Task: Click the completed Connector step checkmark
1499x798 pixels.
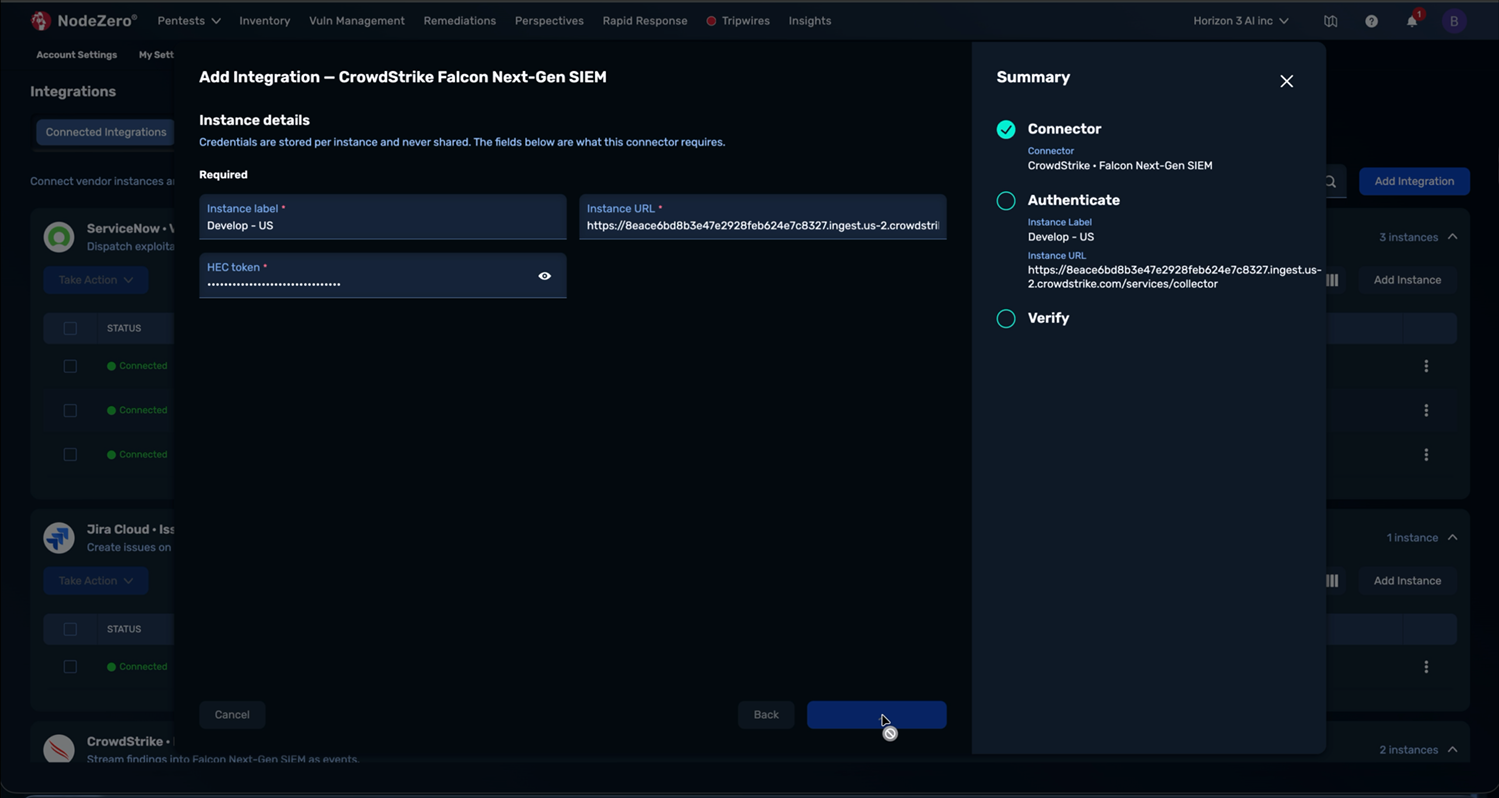Action: pyautogui.click(x=1006, y=129)
